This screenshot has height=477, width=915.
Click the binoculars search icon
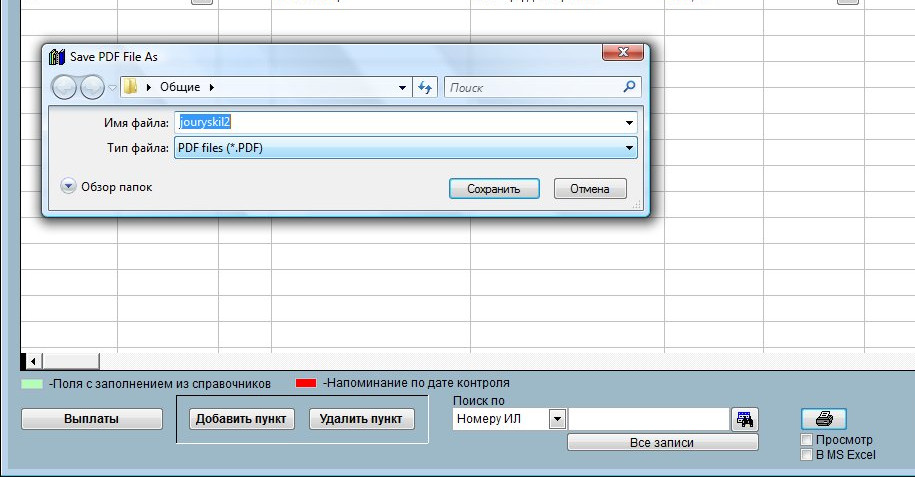click(x=745, y=419)
